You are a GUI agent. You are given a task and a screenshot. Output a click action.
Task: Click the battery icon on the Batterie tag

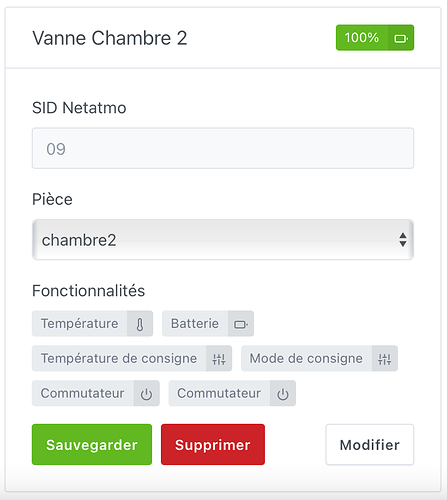pos(241,324)
